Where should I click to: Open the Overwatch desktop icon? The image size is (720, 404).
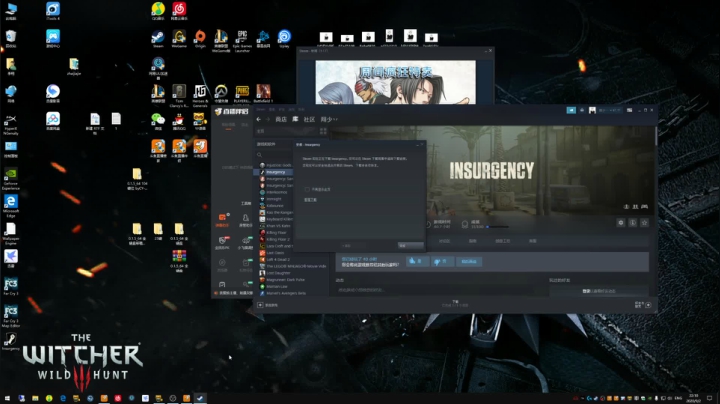(x=221, y=95)
